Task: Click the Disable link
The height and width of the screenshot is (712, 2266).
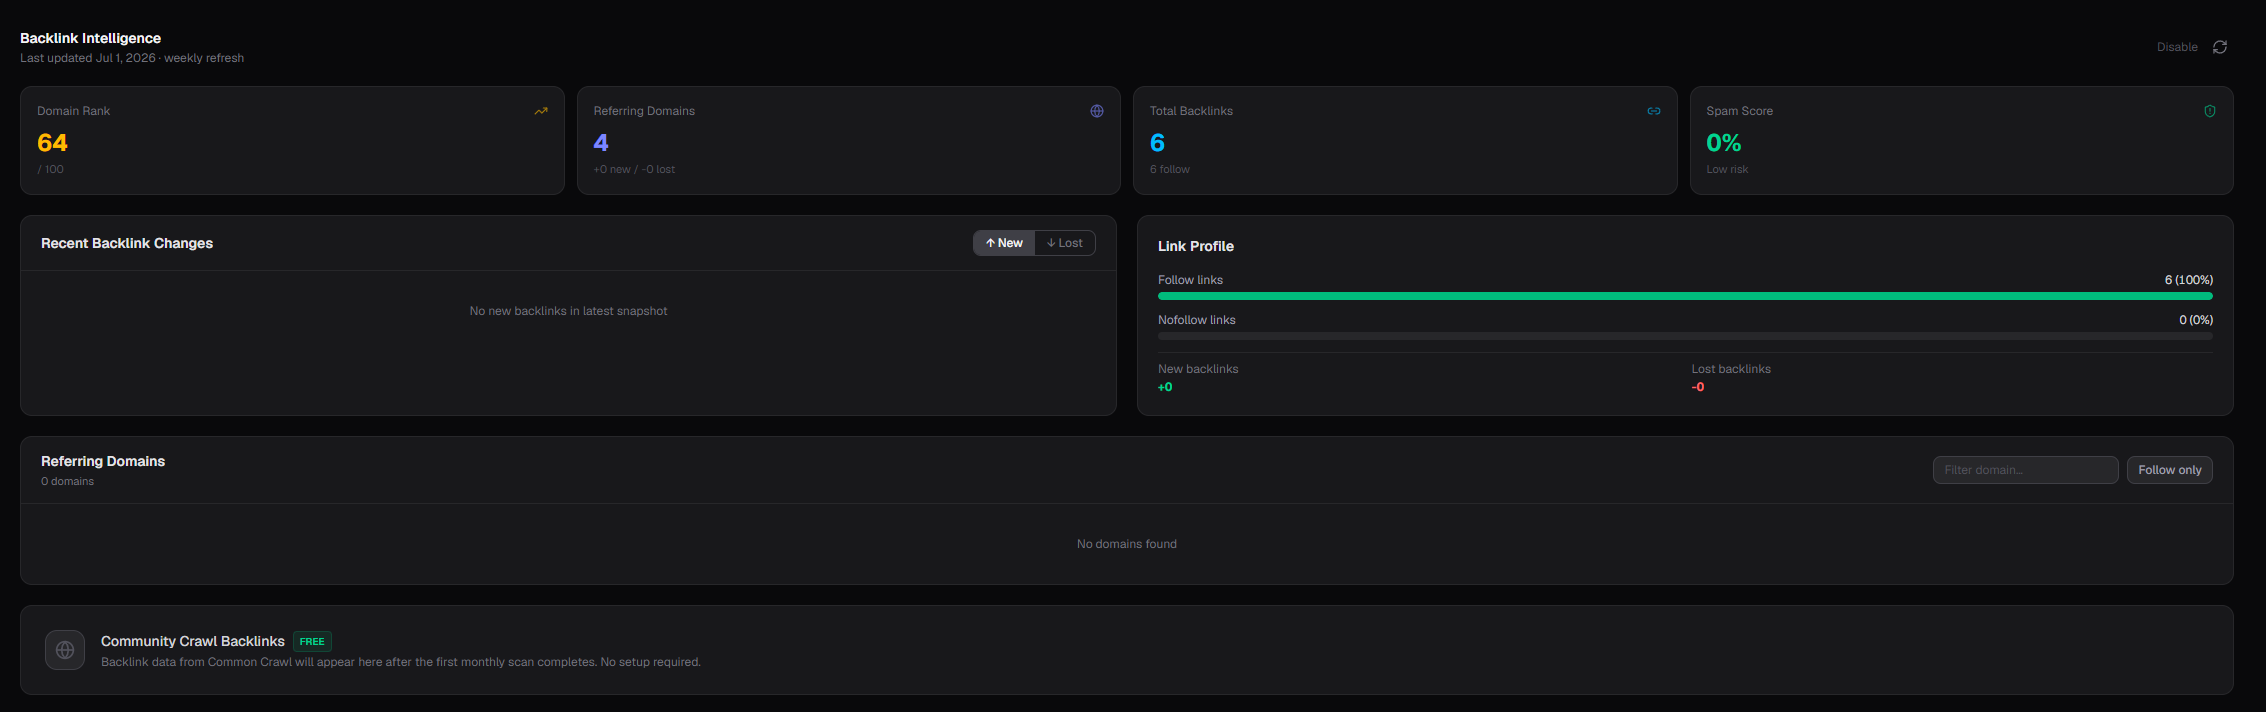Action: pos(2177,47)
